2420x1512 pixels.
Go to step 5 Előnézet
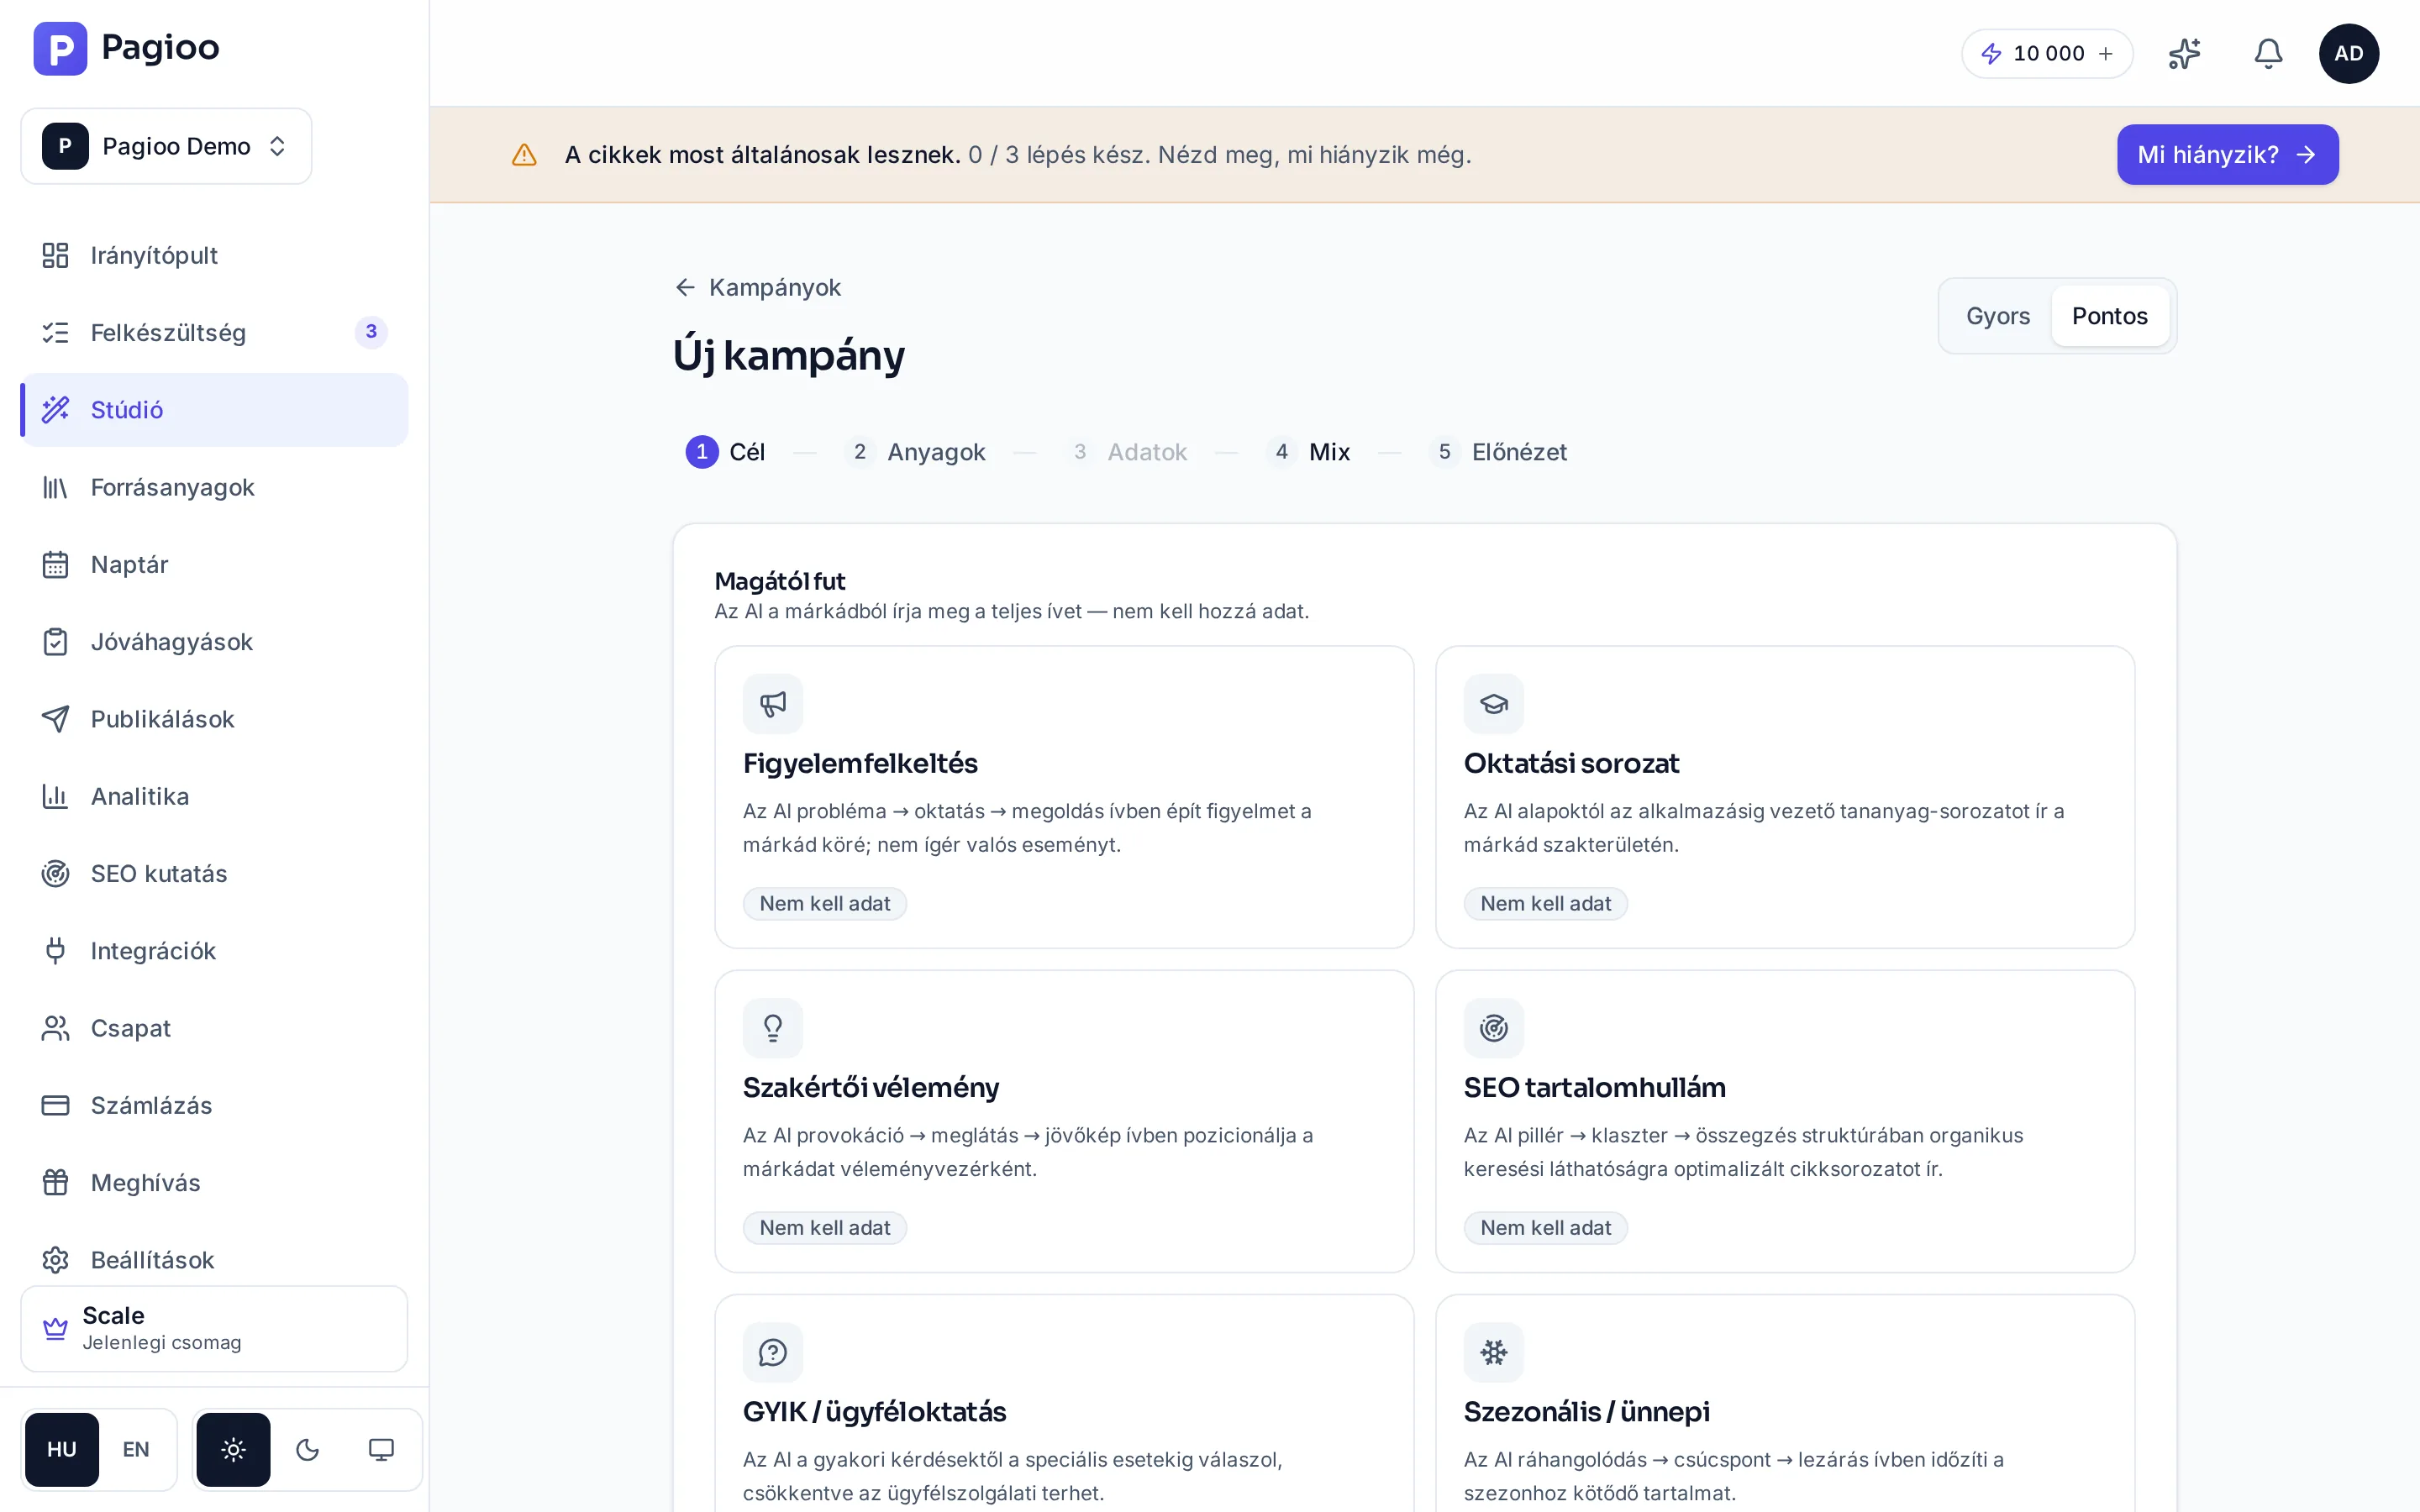click(x=1498, y=452)
